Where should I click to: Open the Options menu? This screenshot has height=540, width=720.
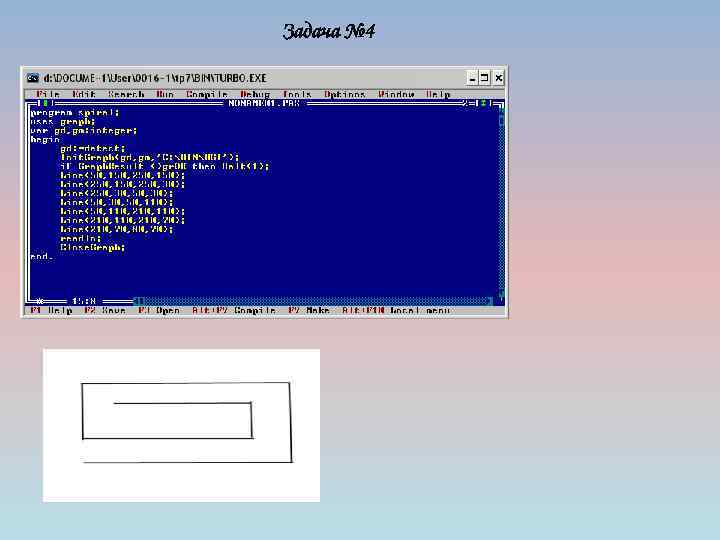tap(345, 94)
